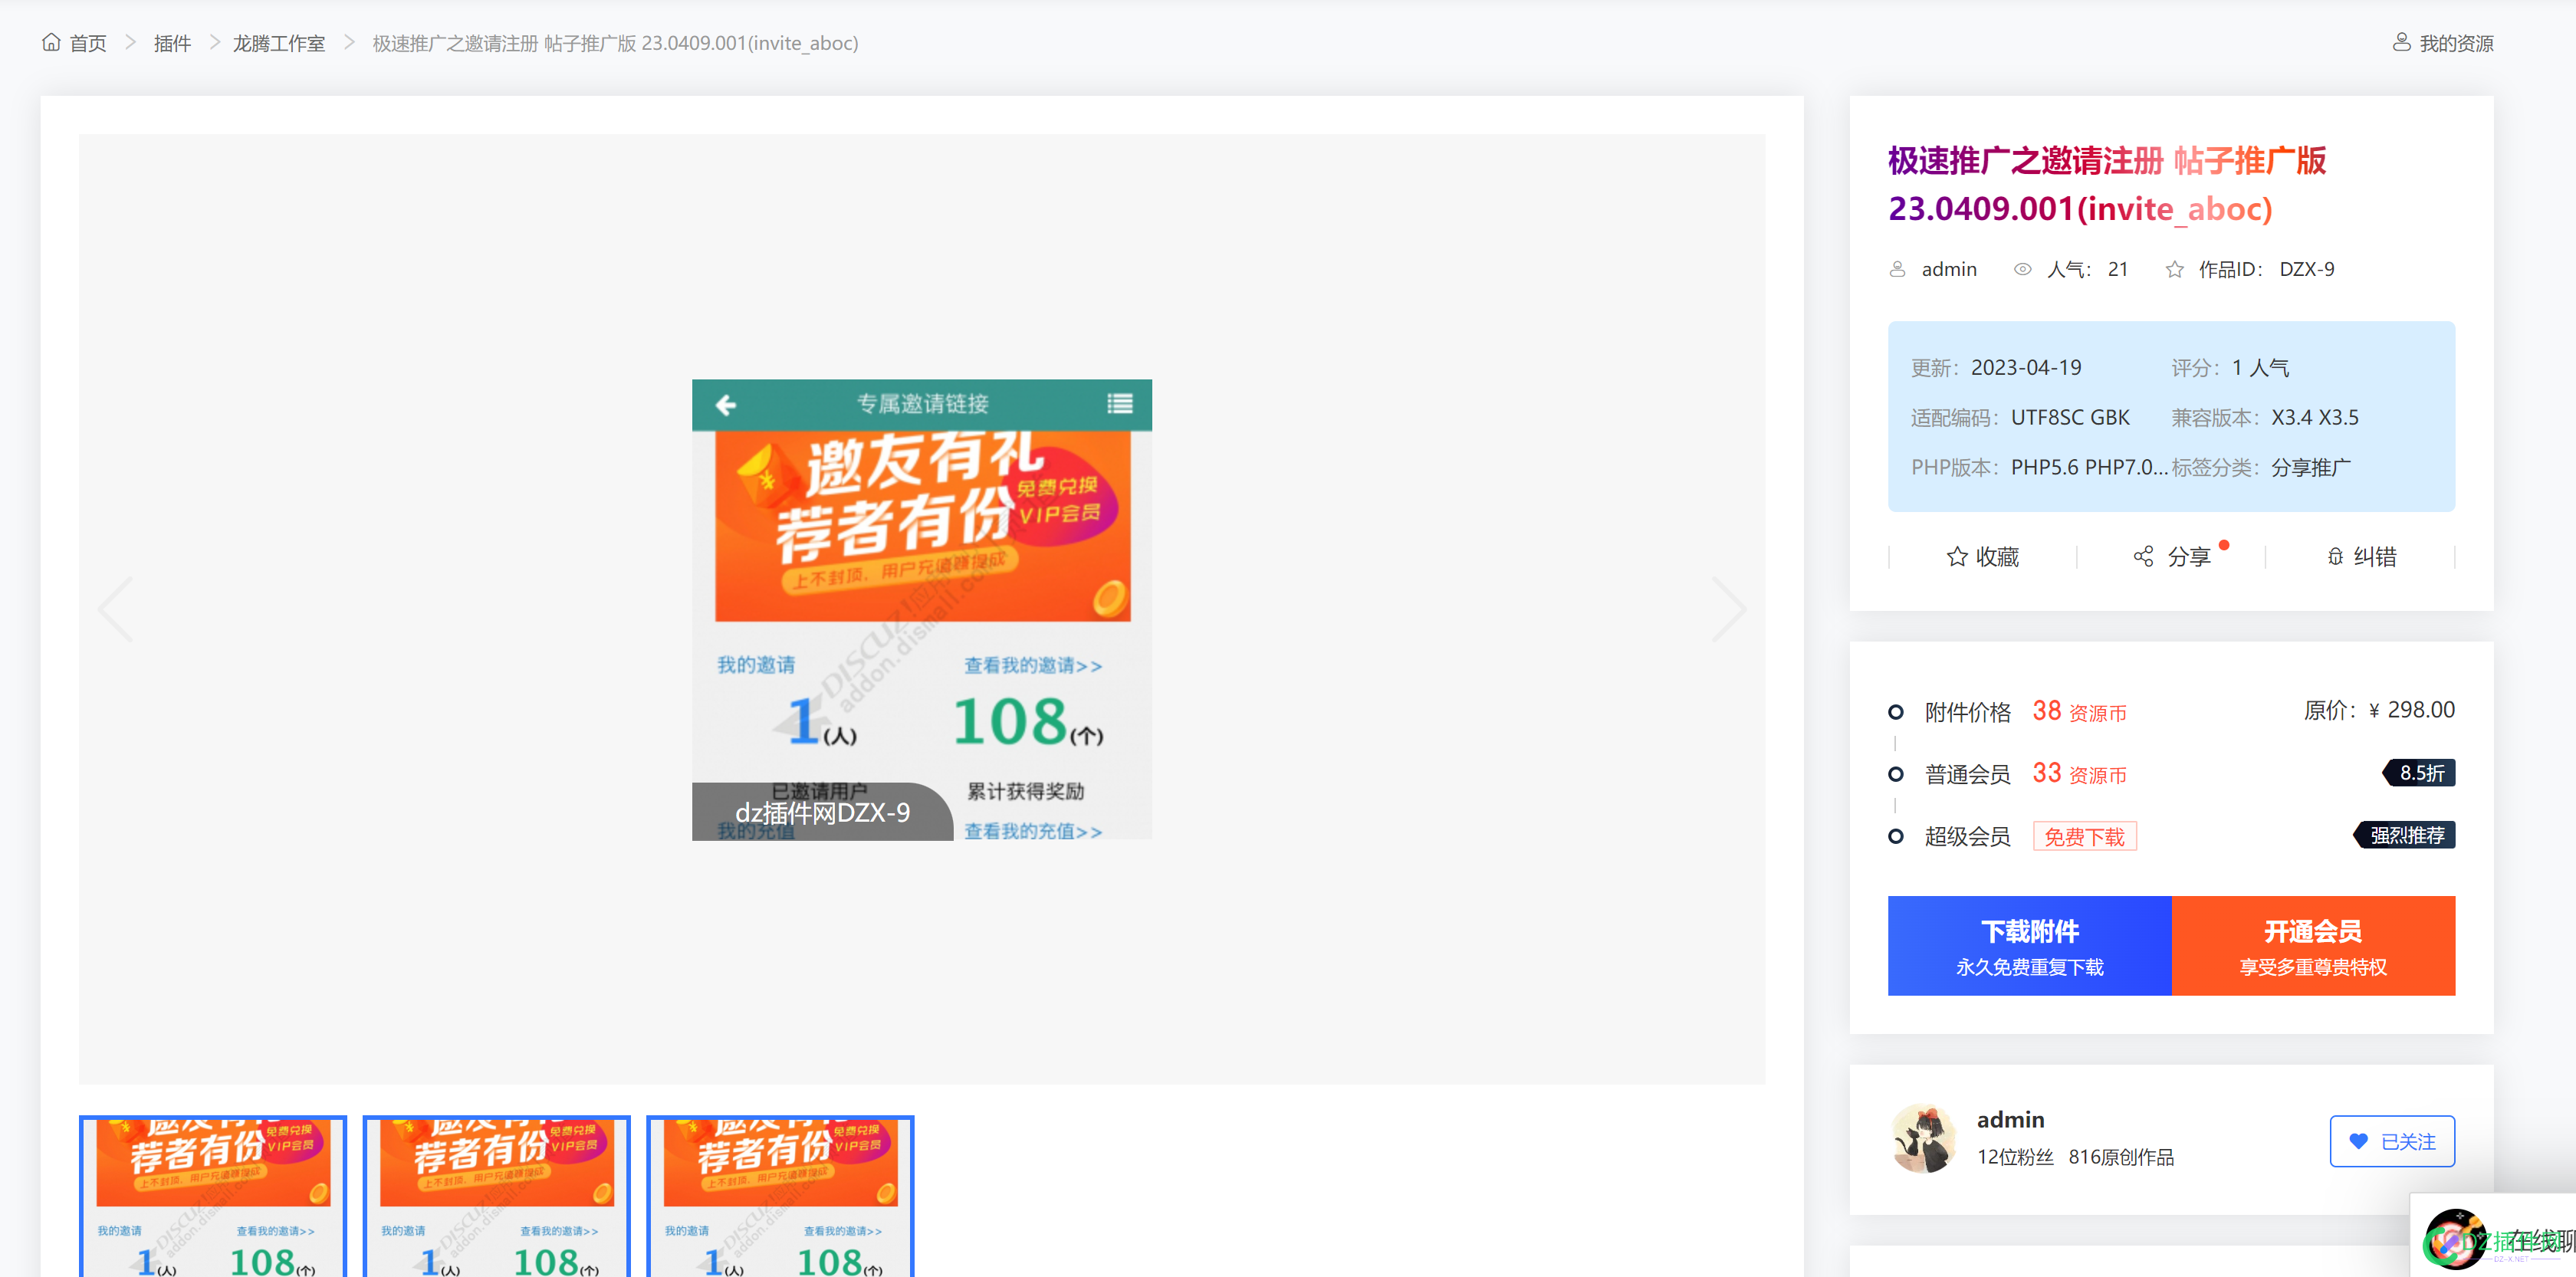Select the first preview thumbnail

[x=213, y=1196]
